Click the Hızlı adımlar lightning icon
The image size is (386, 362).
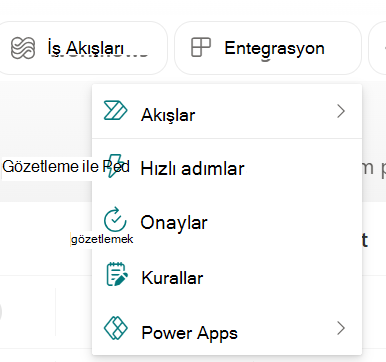point(115,166)
